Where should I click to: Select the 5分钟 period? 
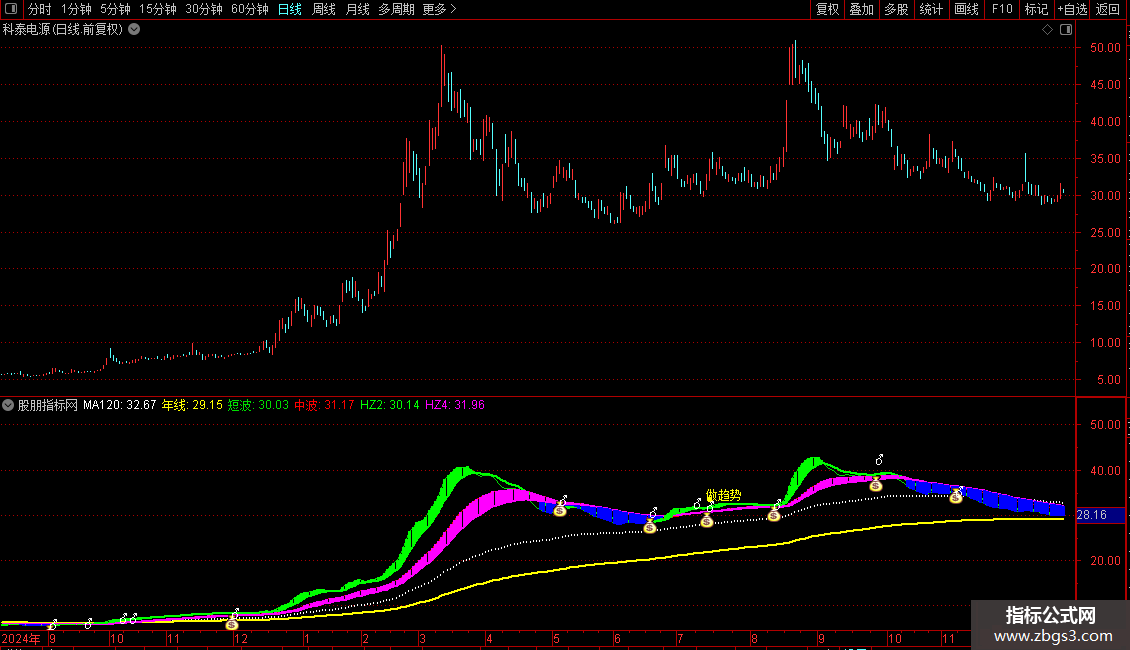point(115,9)
